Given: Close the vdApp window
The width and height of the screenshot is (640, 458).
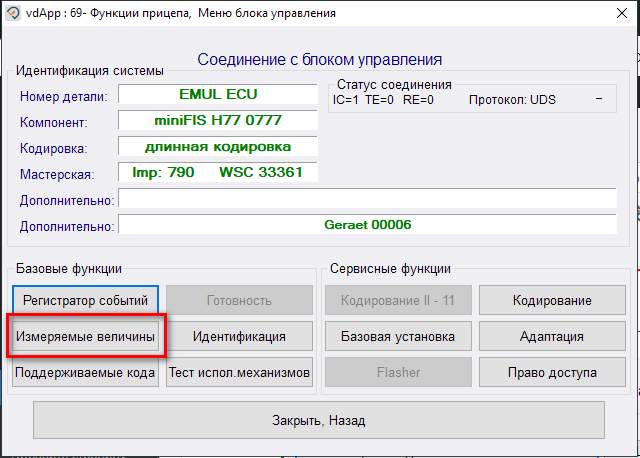Looking at the screenshot, I should (622, 13).
